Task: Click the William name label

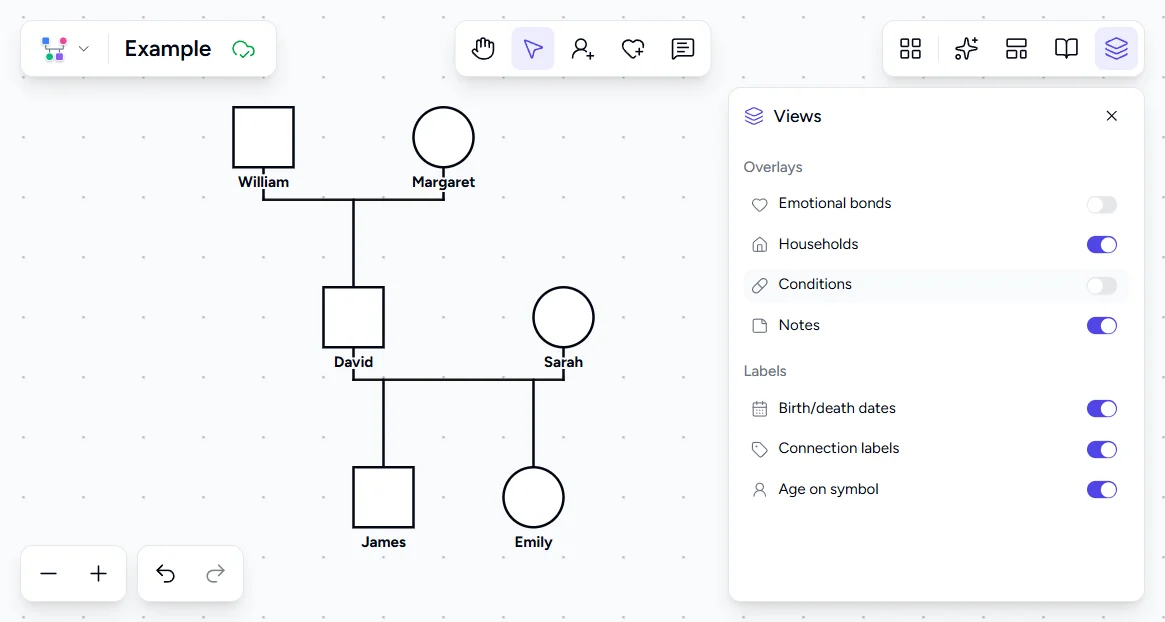Action: coord(263,182)
